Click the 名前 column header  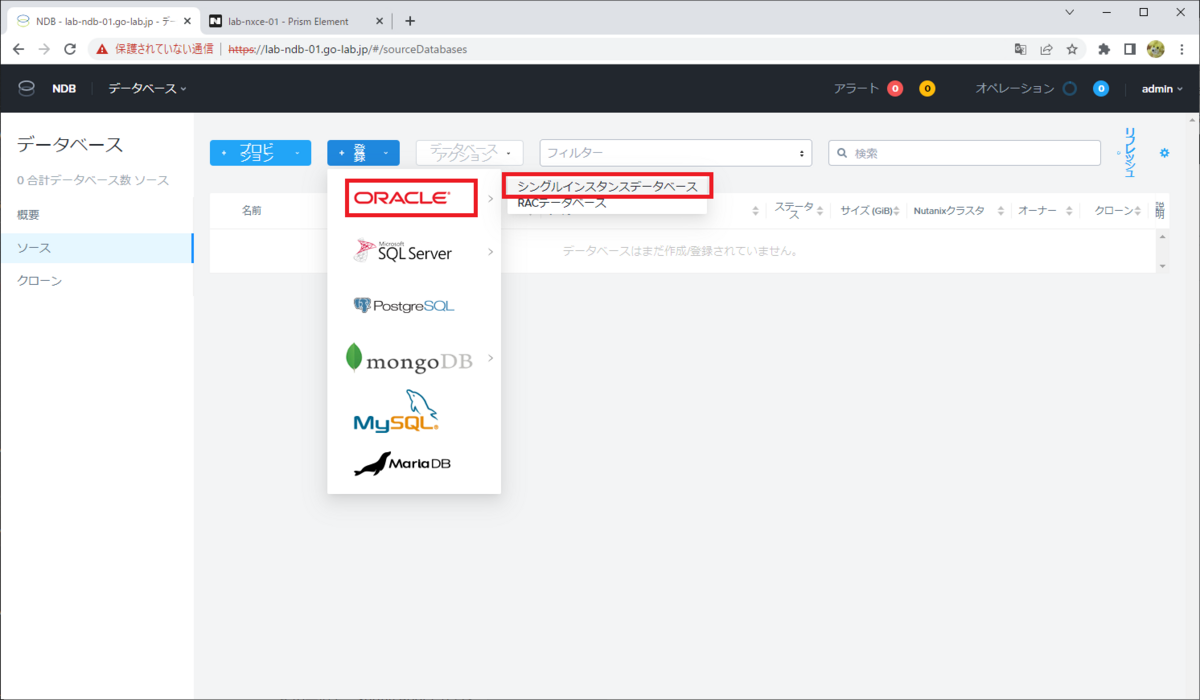coord(252,211)
